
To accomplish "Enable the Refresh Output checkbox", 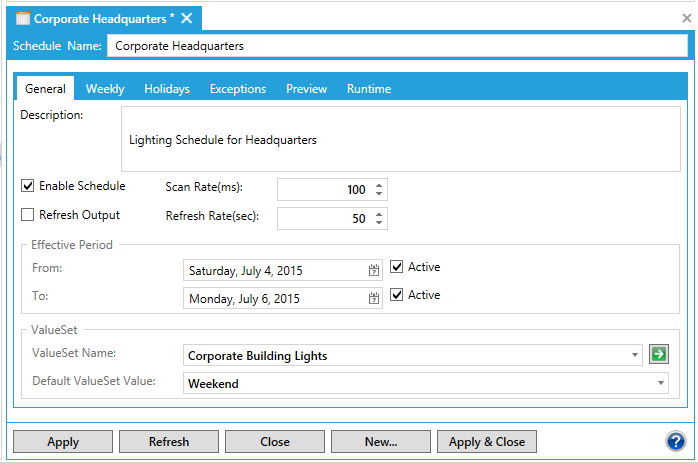I will 28,215.
